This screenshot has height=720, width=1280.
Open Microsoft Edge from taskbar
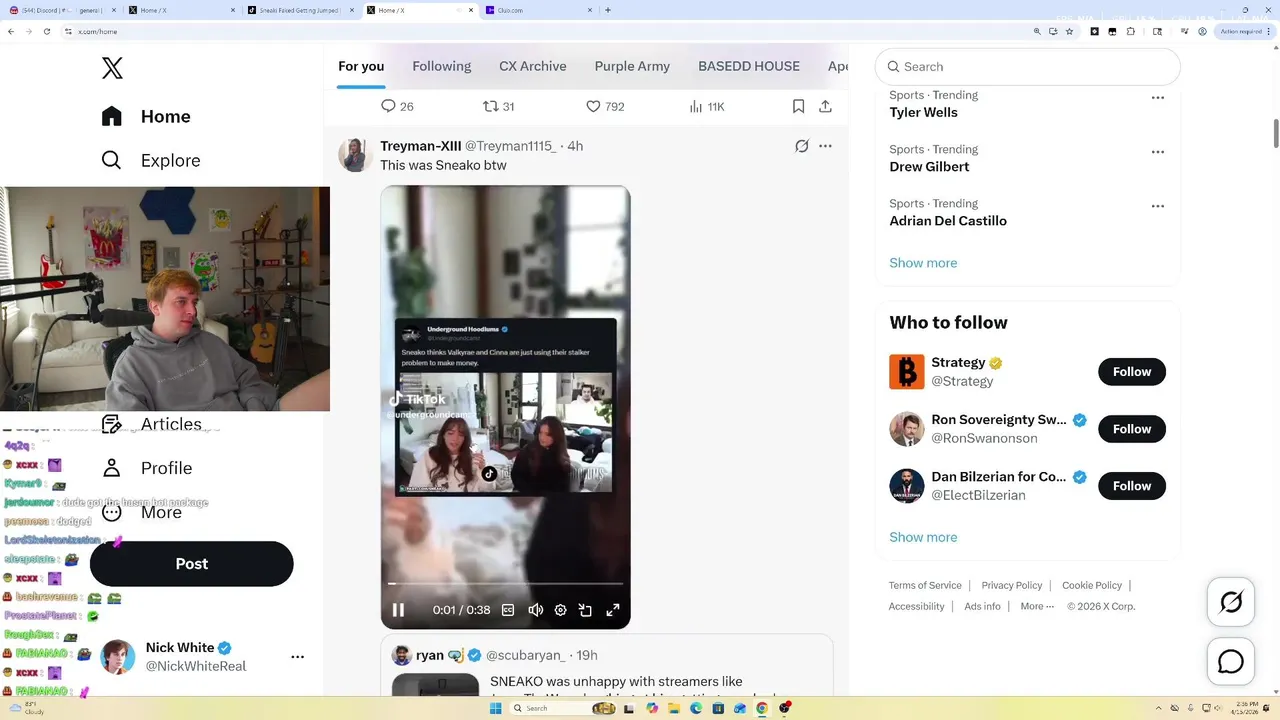pos(697,708)
